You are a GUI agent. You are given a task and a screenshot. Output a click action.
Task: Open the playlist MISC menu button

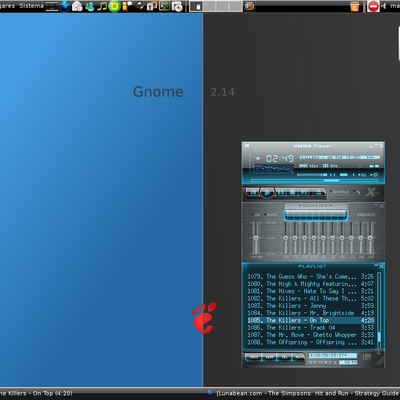299,357
